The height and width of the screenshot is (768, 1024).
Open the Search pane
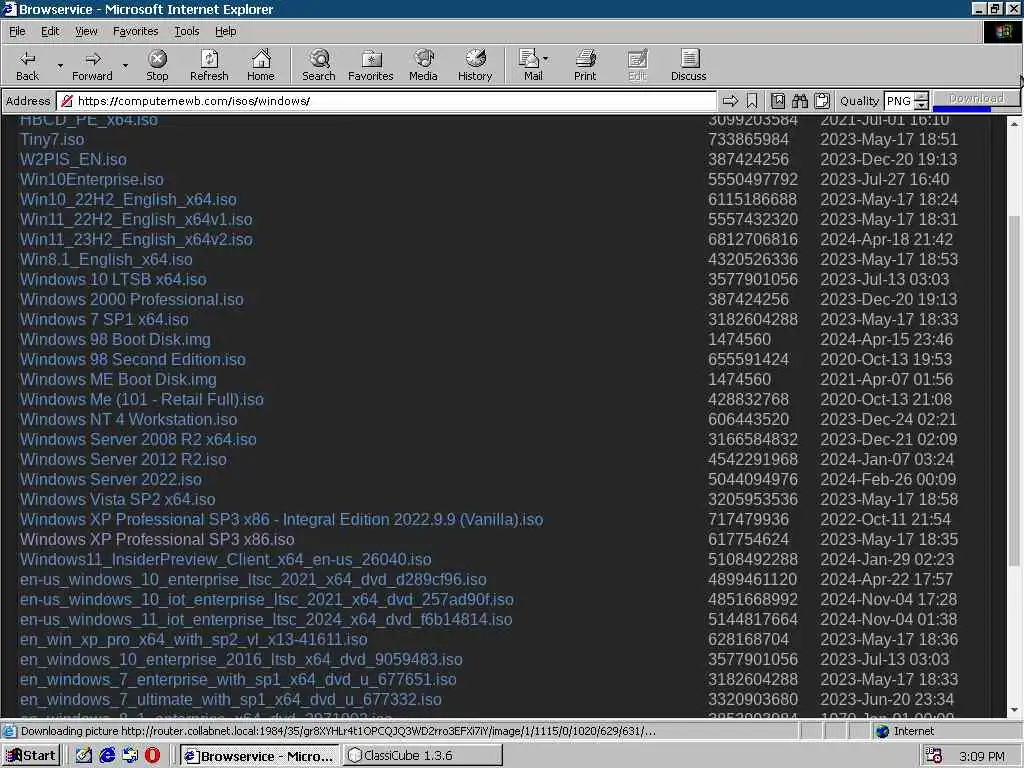pyautogui.click(x=319, y=65)
